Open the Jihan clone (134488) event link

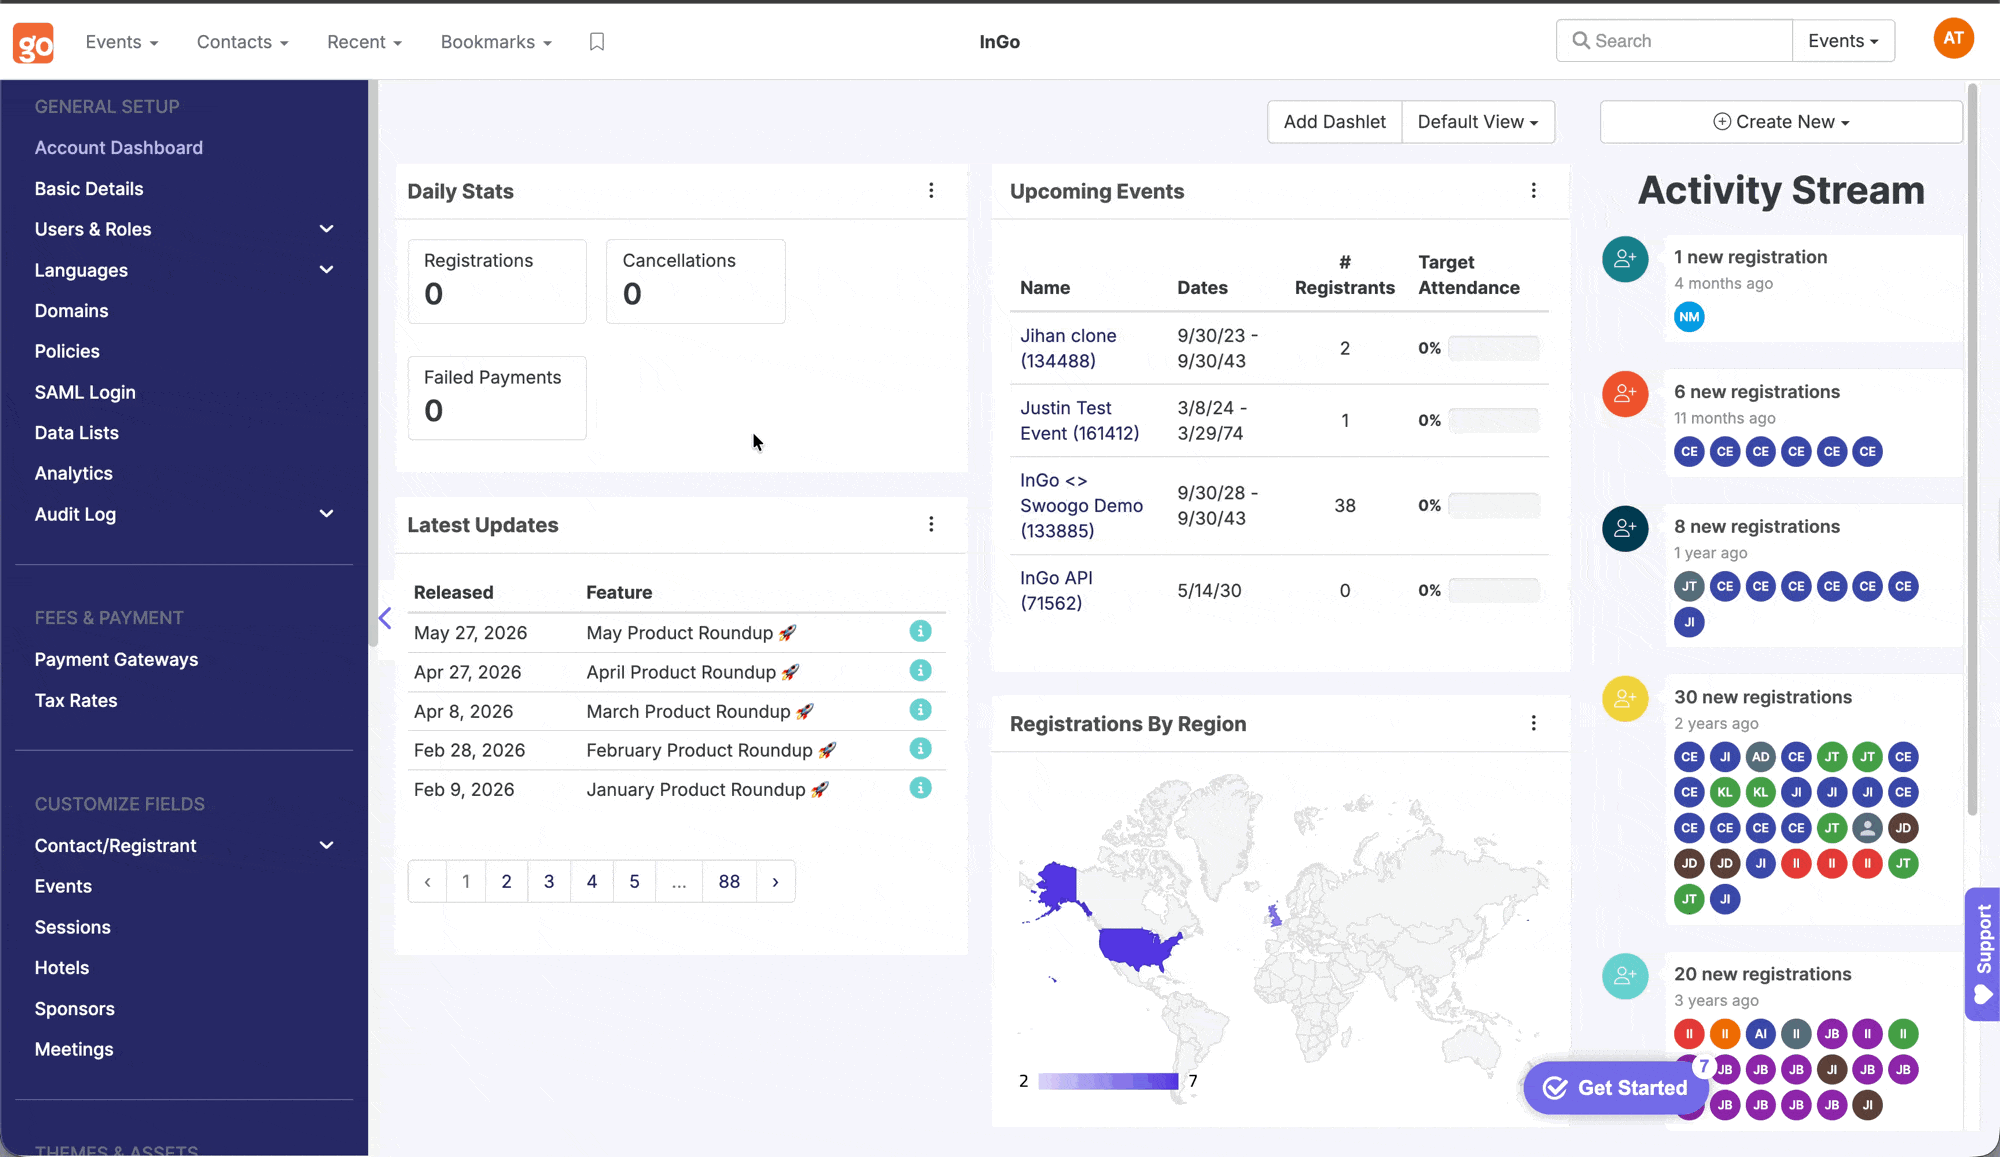pos(1068,348)
